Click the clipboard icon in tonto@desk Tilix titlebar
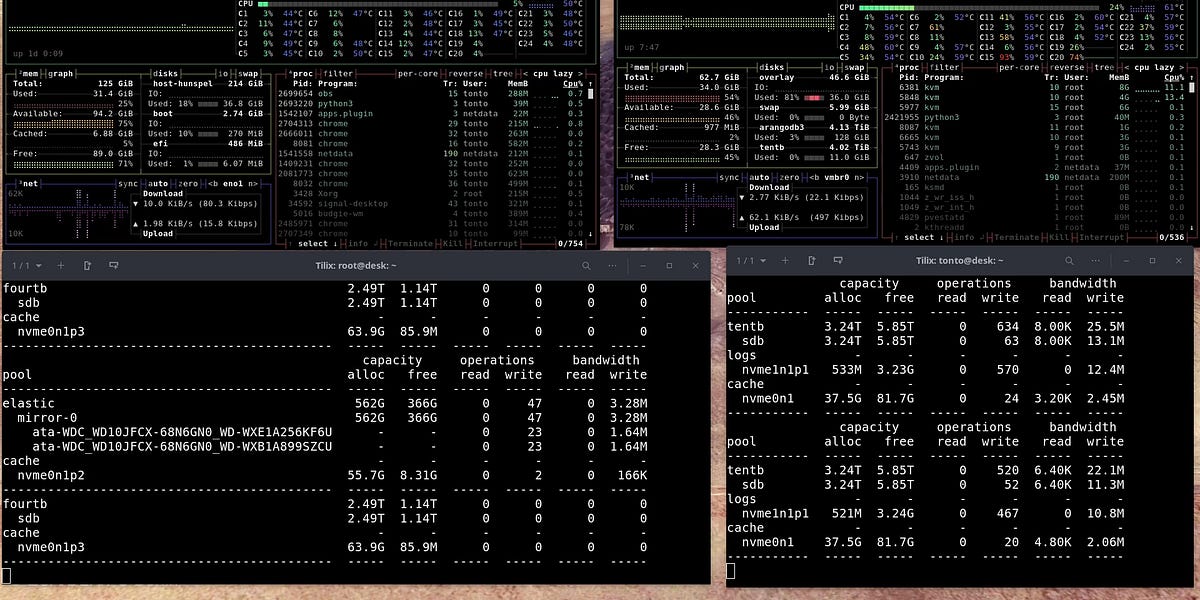The width and height of the screenshot is (1200, 600). coord(811,260)
